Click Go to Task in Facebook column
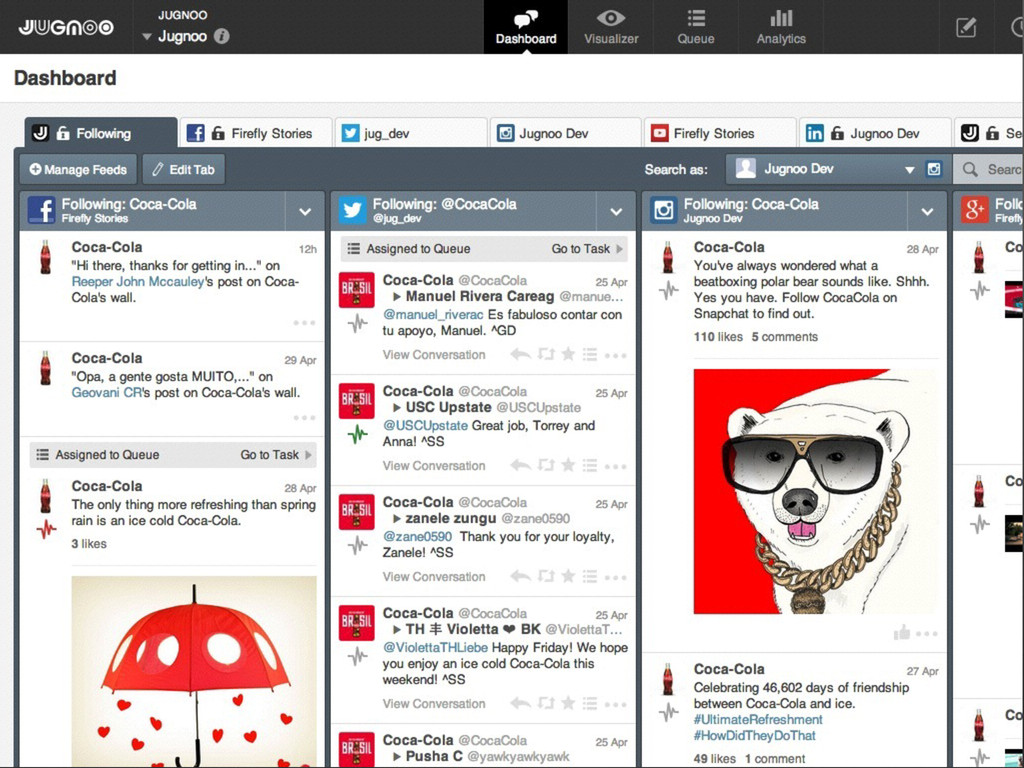The height and width of the screenshot is (768, 1024). coord(276,455)
